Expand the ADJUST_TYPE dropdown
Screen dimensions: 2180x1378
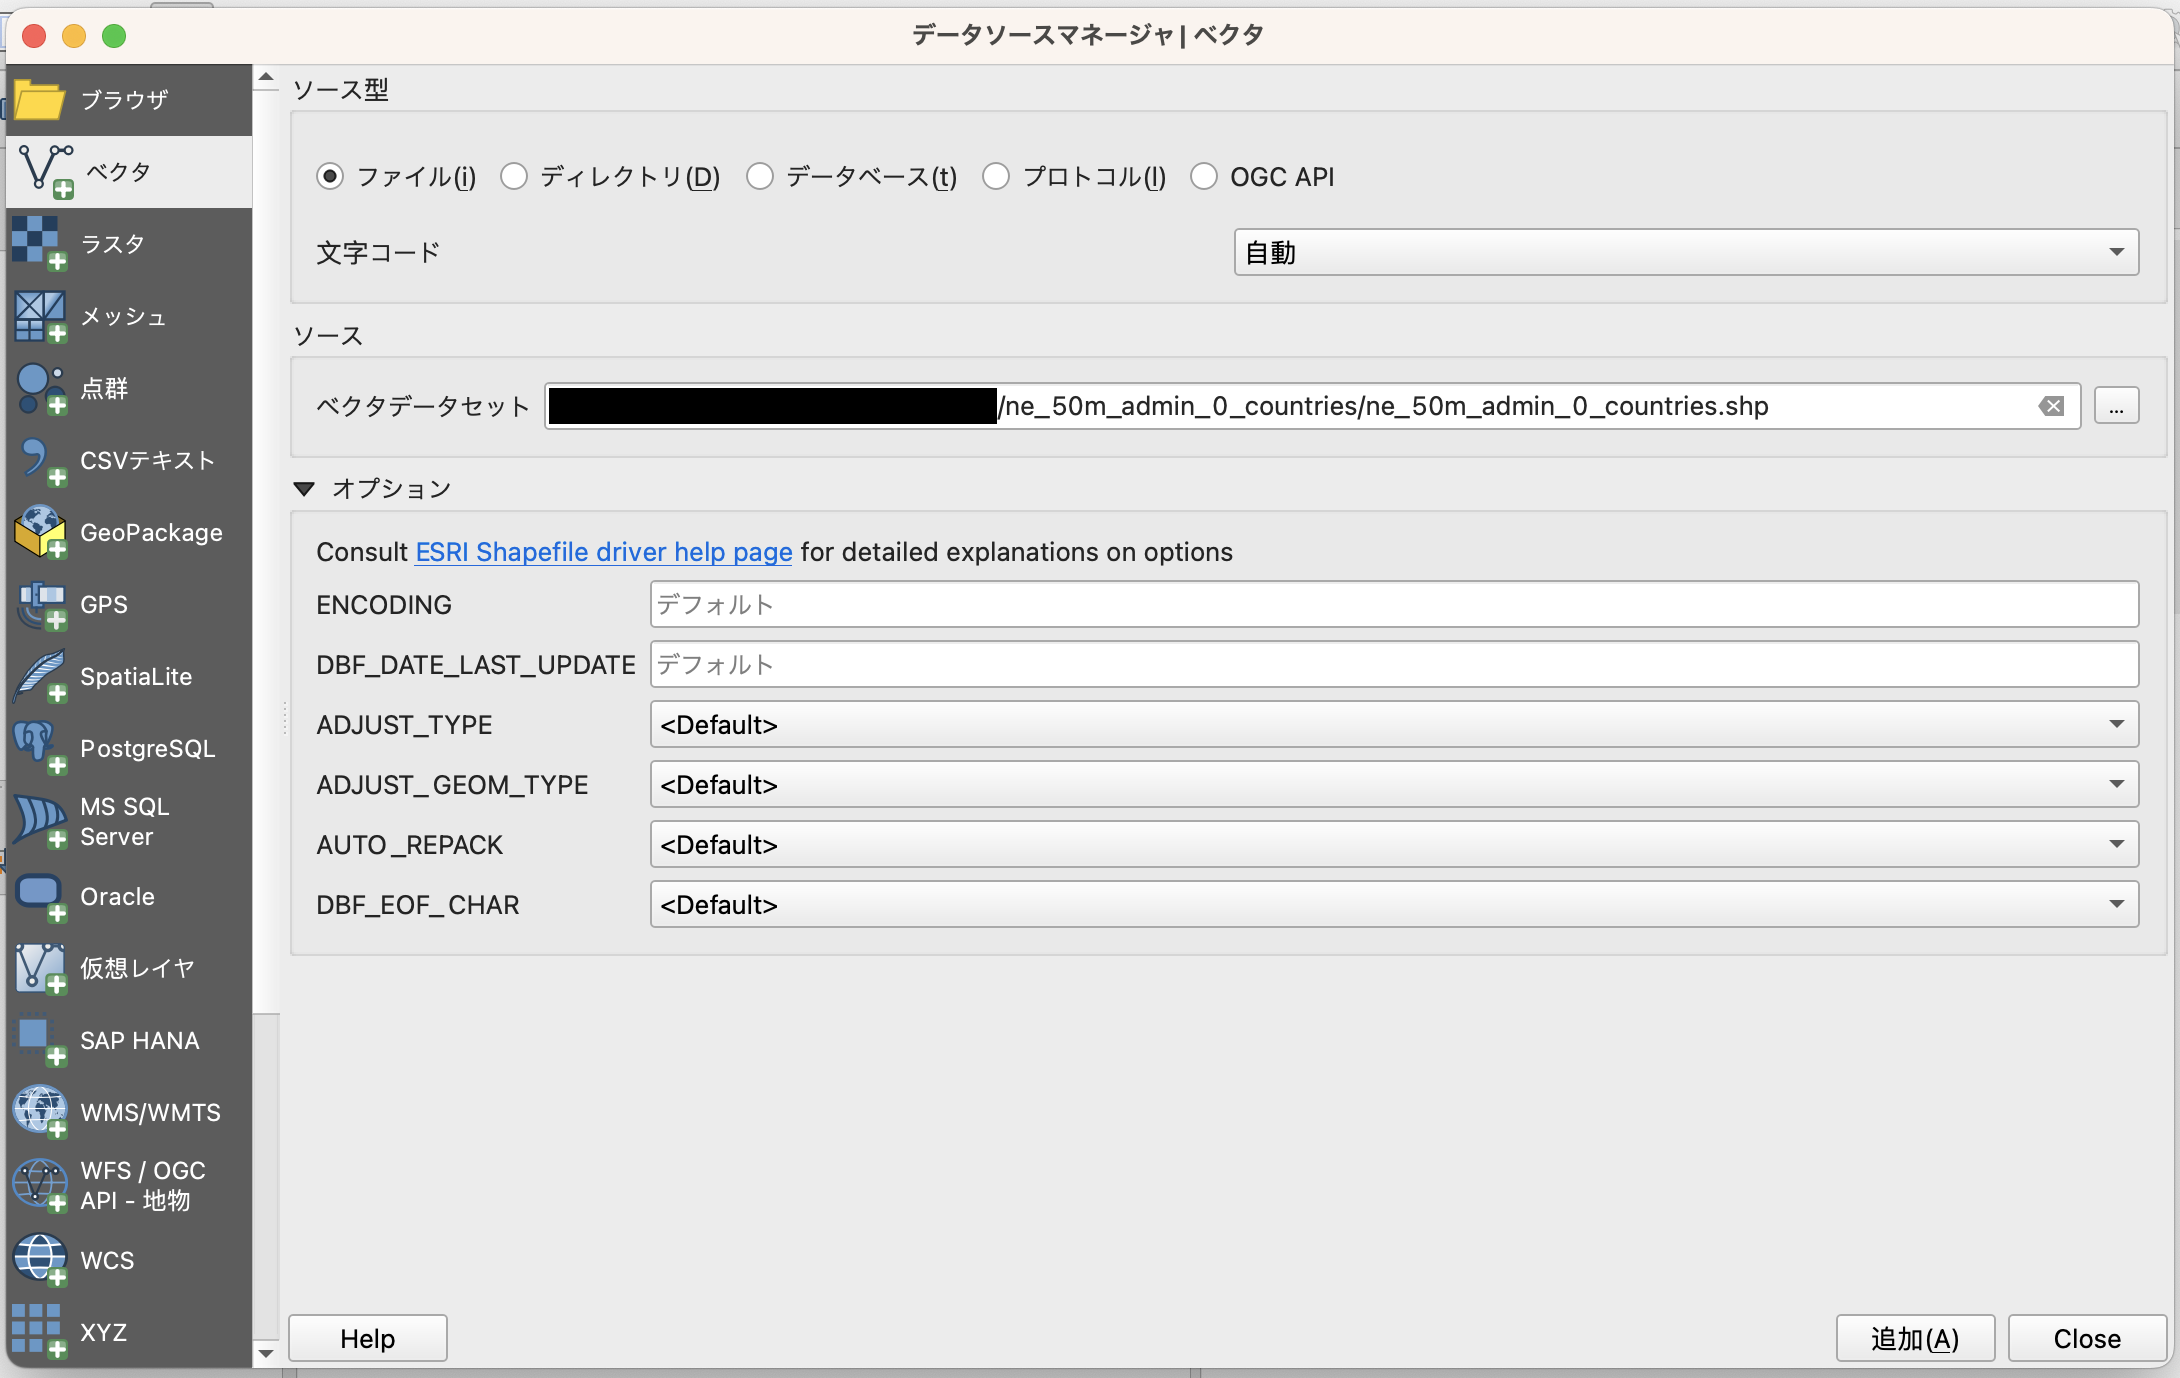1393,724
